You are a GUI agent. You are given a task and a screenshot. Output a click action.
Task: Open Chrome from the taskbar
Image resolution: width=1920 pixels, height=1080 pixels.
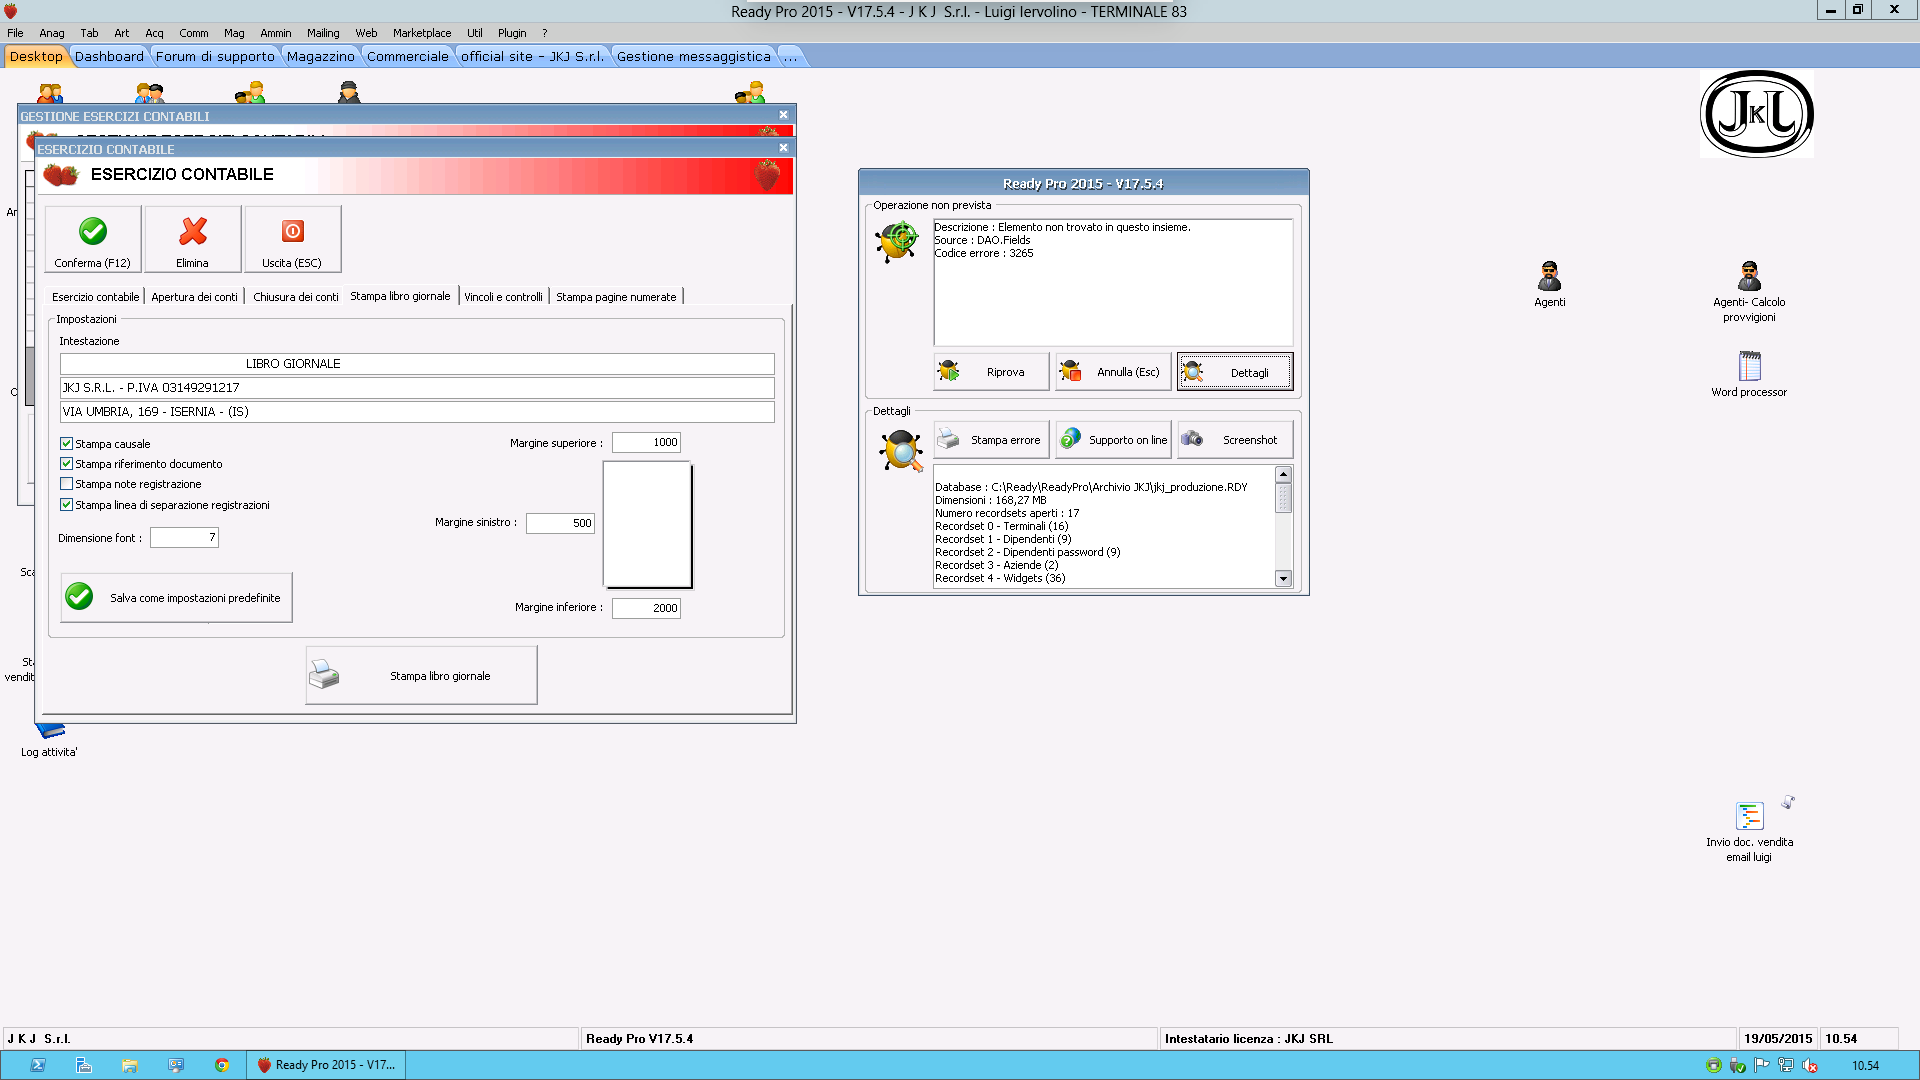tap(222, 1065)
